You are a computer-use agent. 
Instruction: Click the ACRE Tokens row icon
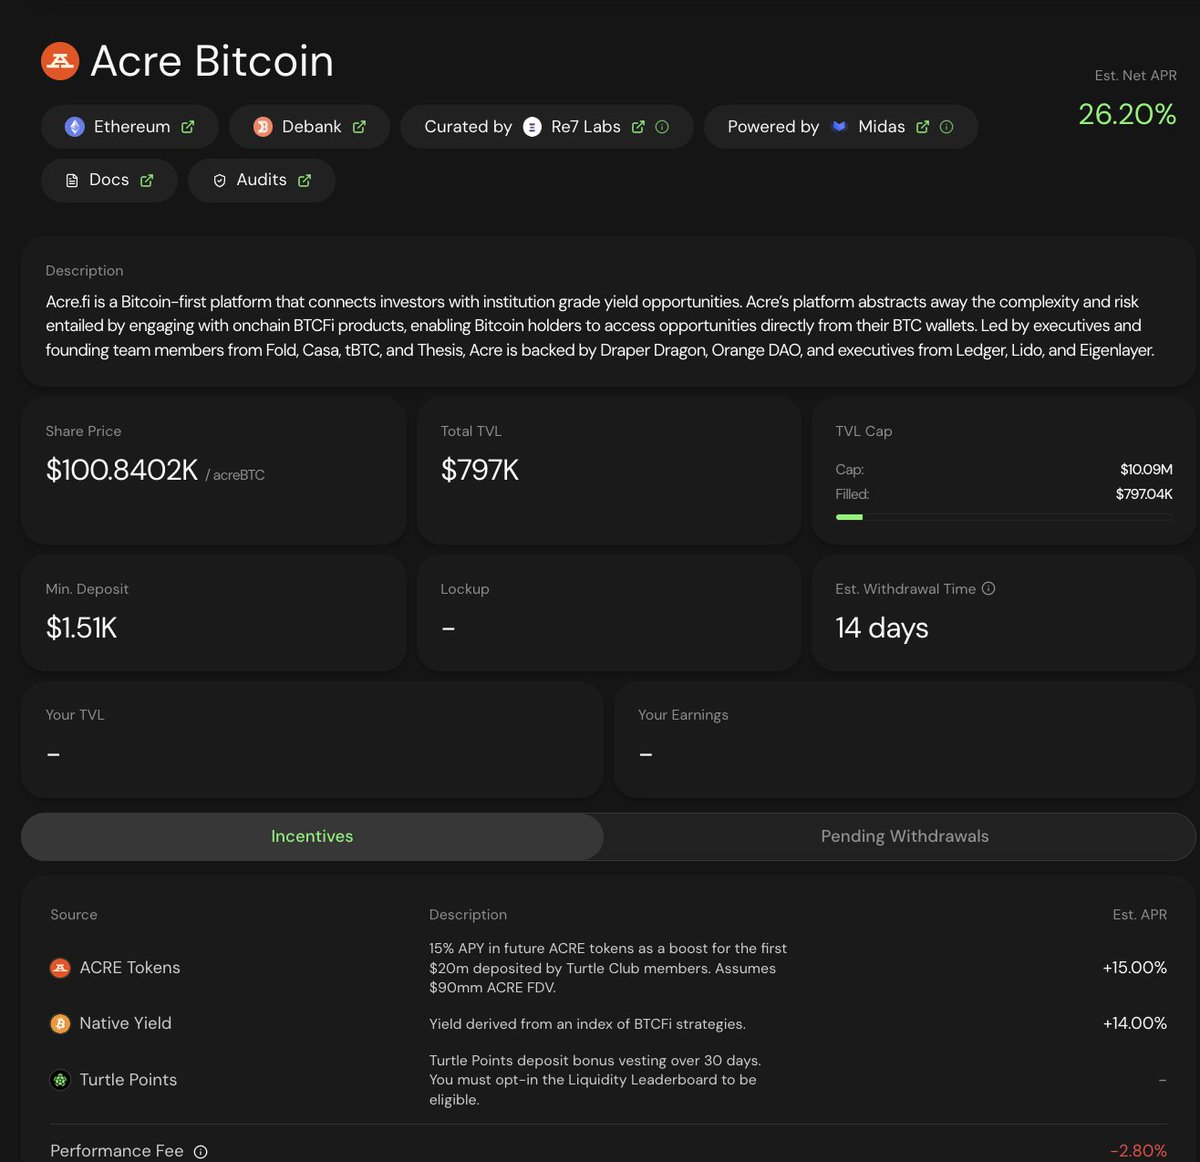(60, 968)
